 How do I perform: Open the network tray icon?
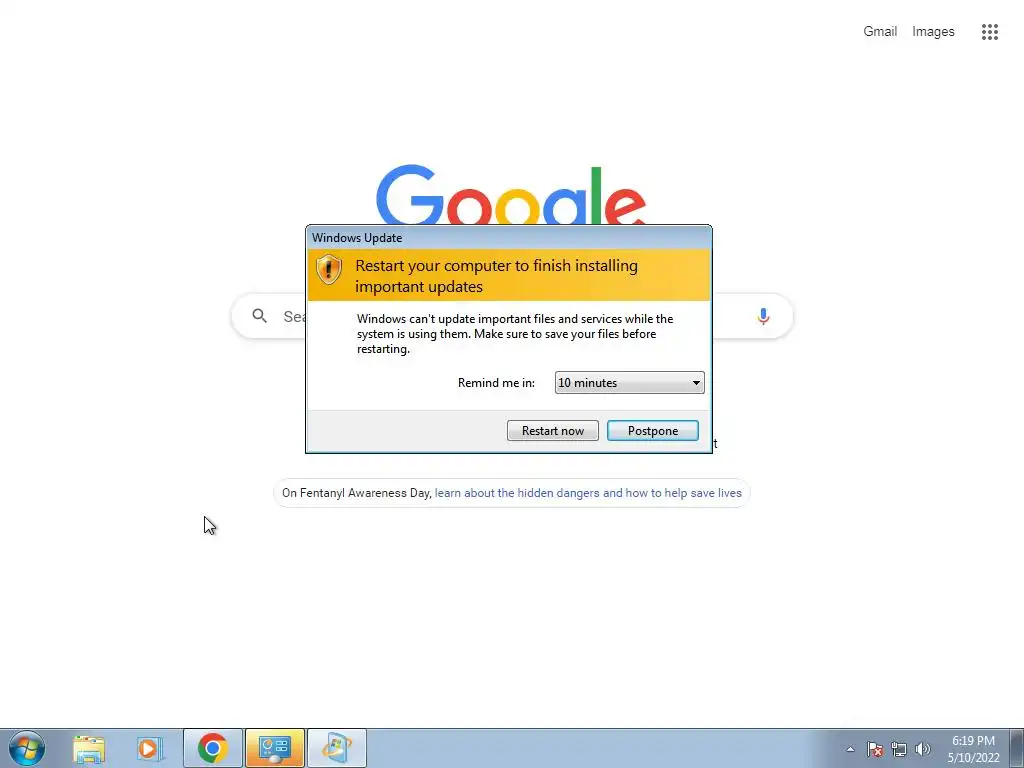tap(899, 749)
